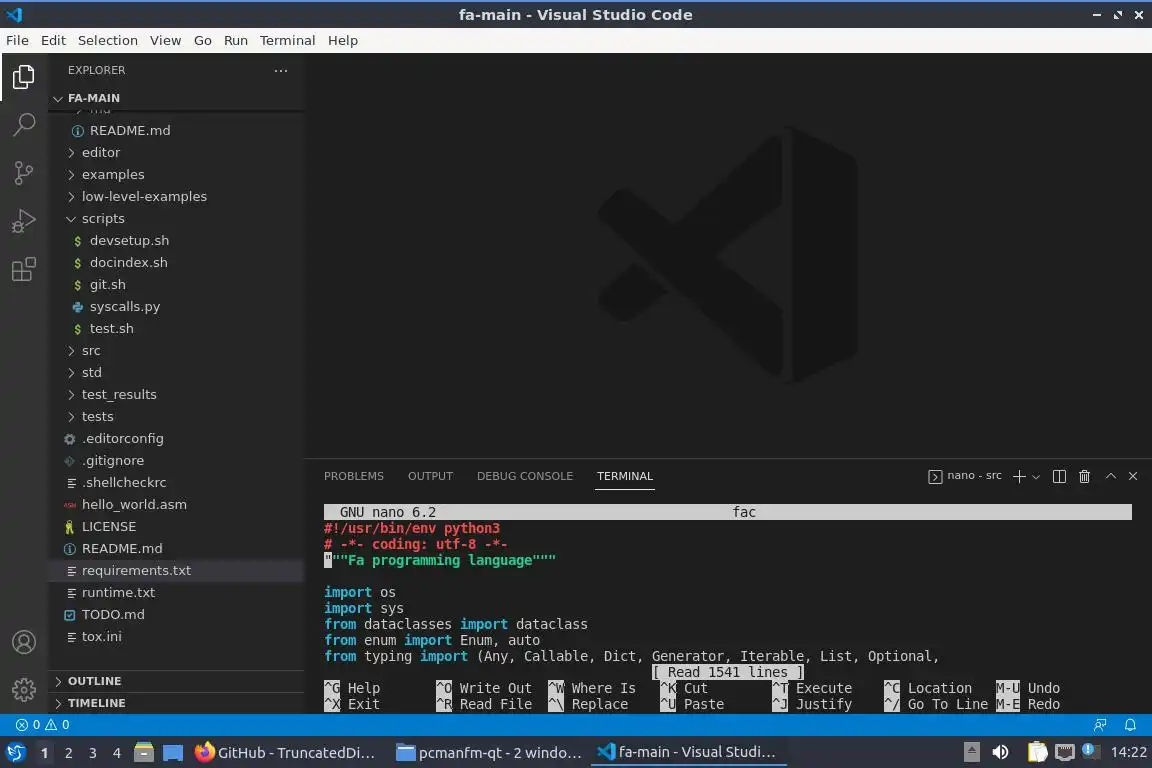Image resolution: width=1152 pixels, height=768 pixels.
Task: Open the volume control in system tray
Action: [1000, 752]
